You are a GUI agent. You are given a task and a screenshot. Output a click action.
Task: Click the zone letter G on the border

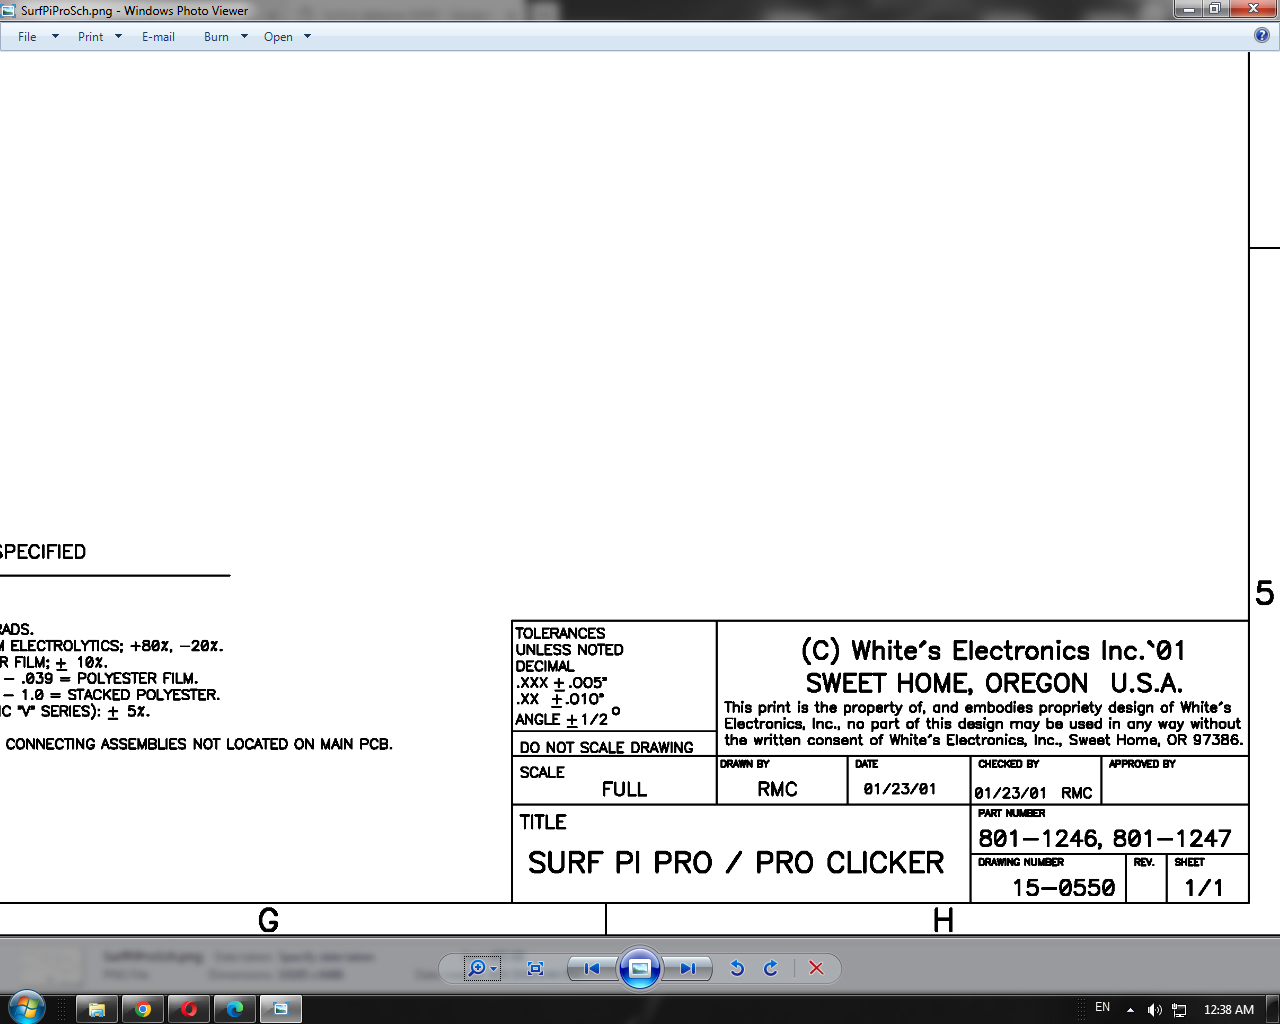(268, 920)
